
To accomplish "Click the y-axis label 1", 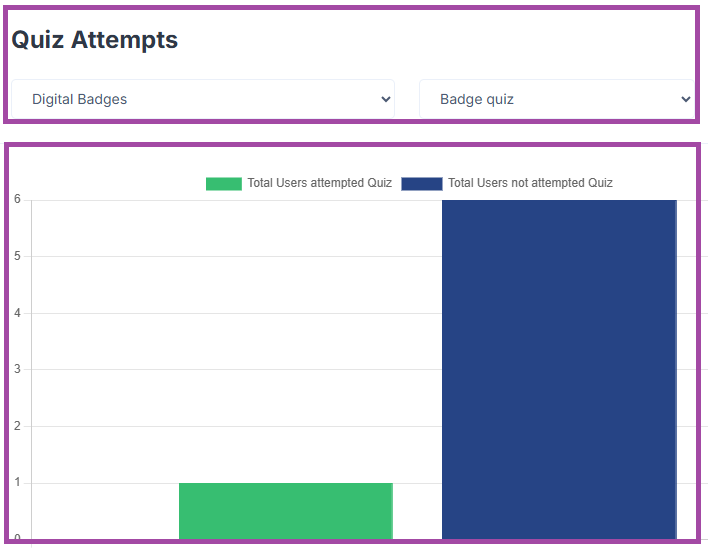I will coord(17,483).
